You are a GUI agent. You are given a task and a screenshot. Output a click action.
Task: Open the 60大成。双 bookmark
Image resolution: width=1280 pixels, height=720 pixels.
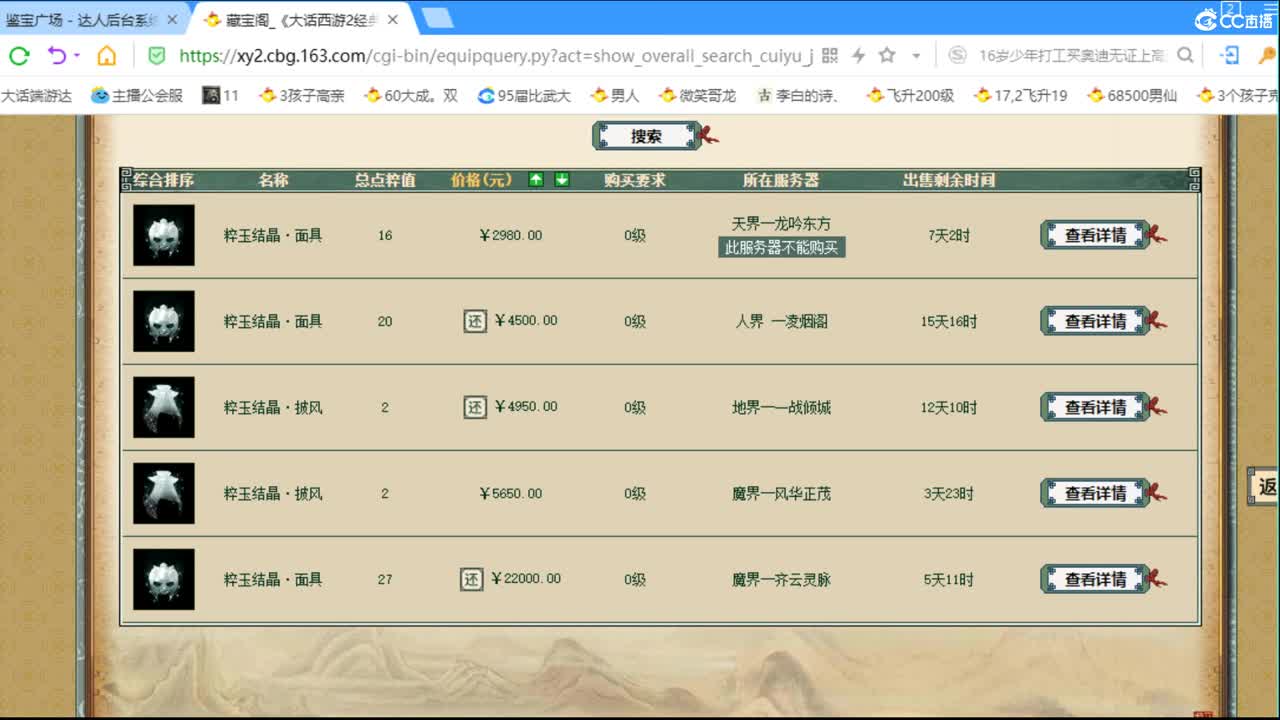pyautogui.click(x=411, y=96)
